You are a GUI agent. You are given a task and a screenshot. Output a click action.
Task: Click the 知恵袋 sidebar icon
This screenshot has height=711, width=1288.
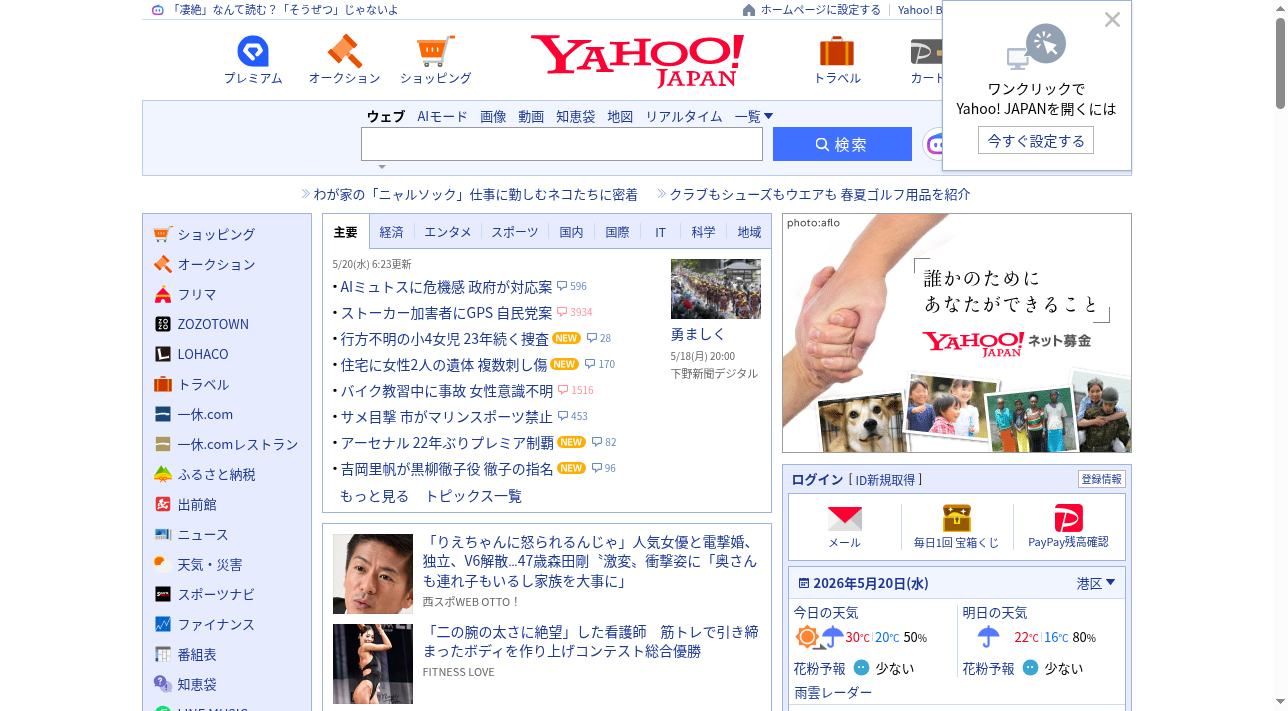(163, 684)
